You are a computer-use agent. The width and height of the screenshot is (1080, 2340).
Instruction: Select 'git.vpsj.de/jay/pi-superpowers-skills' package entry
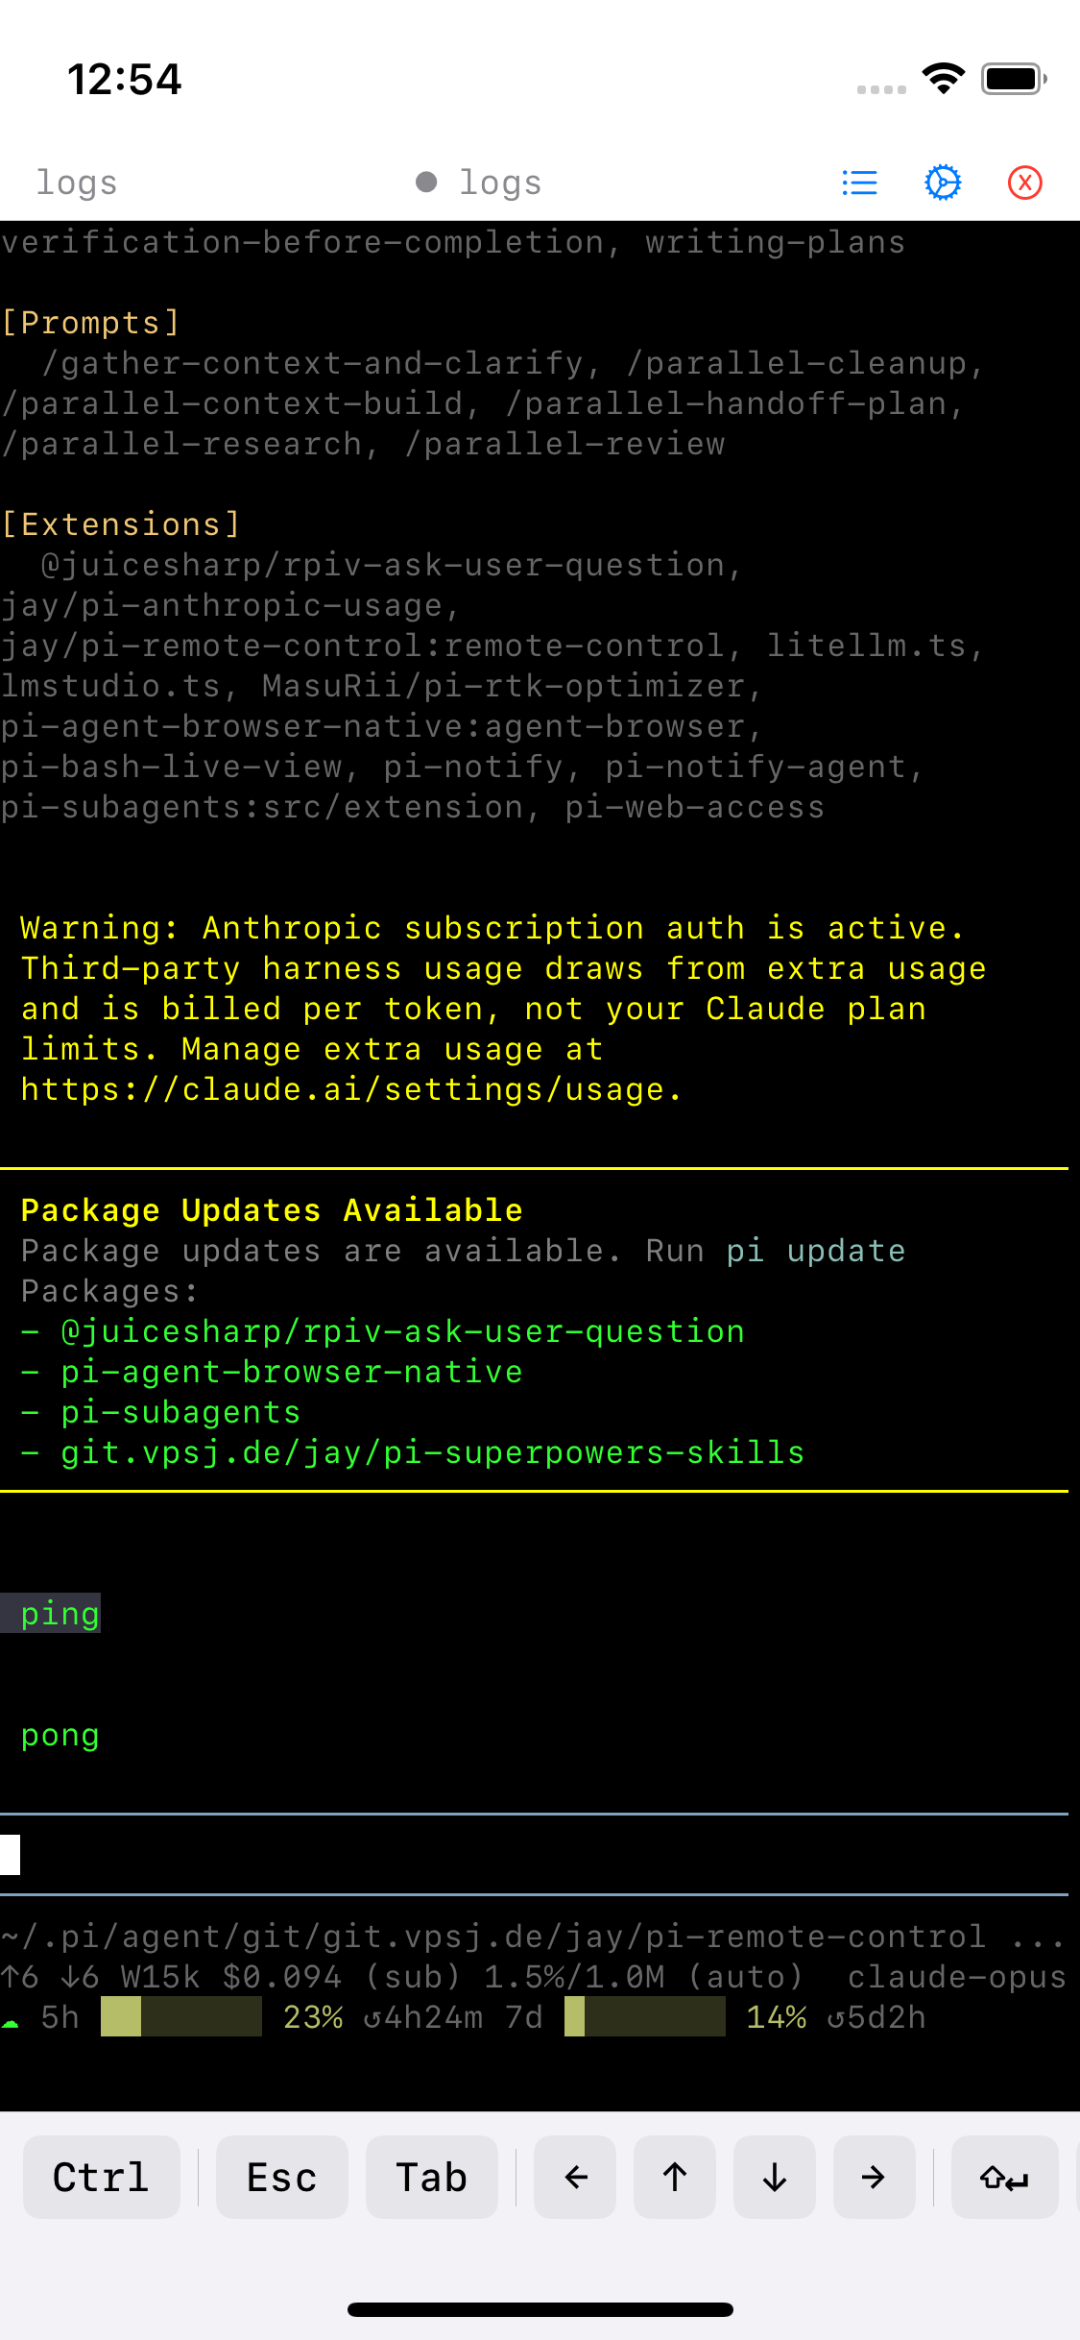pos(432,1452)
